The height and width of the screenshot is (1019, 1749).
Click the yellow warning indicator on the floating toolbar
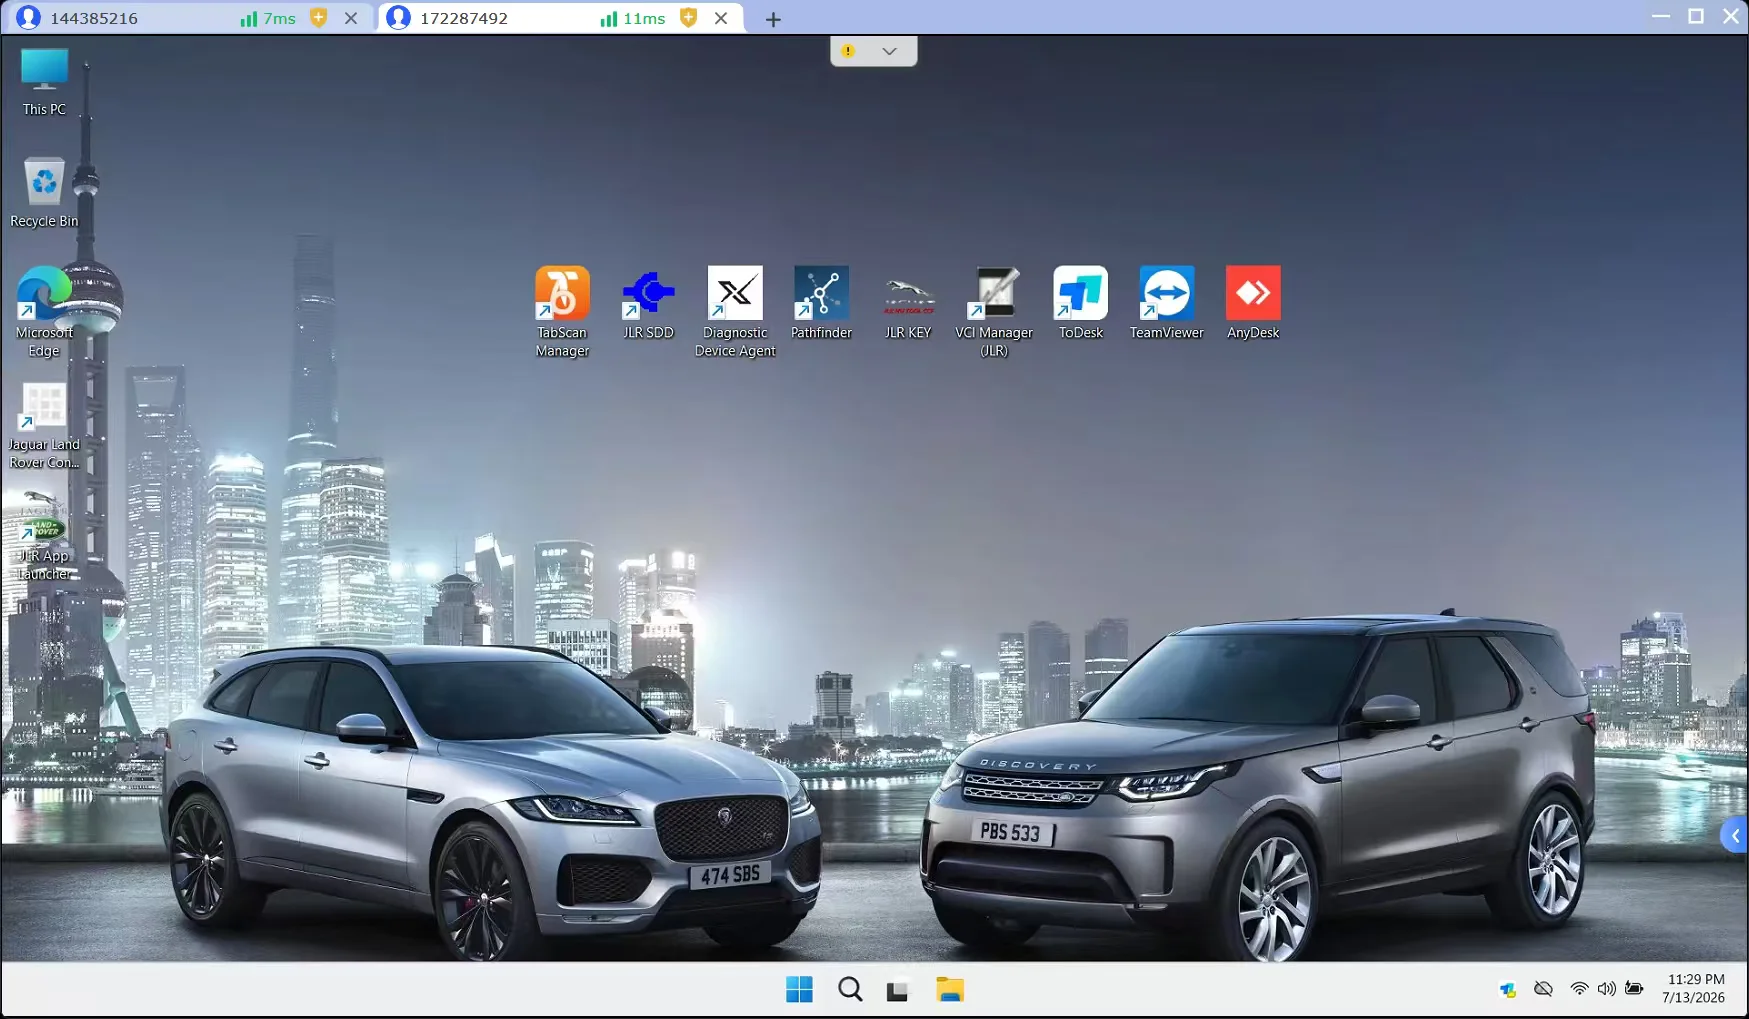coord(848,51)
